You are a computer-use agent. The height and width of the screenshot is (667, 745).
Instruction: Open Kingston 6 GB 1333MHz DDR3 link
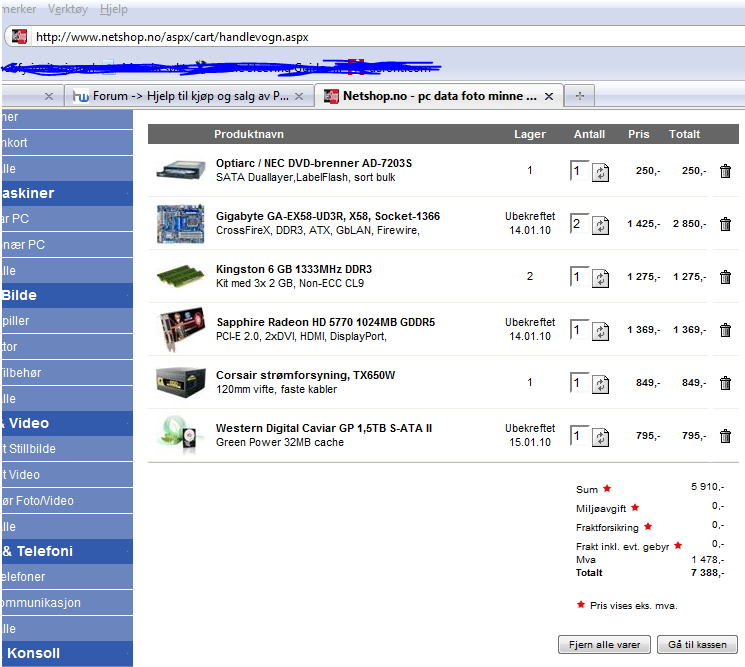tap(294, 269)
